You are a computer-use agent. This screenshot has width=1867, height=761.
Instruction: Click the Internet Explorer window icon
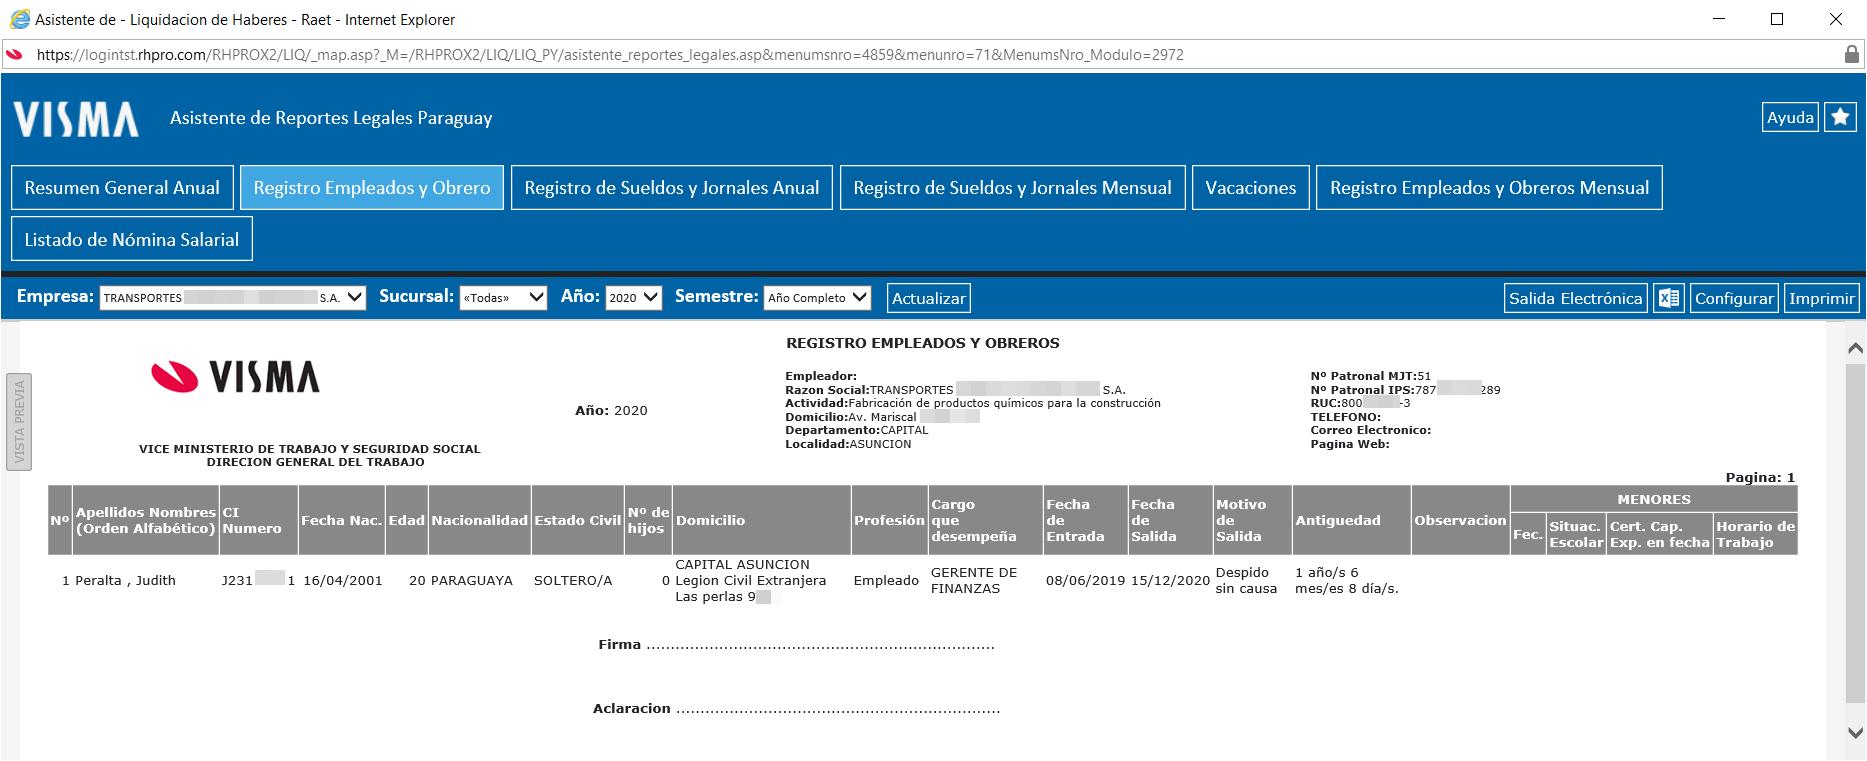pyautogui.click(x=19, y=19)
